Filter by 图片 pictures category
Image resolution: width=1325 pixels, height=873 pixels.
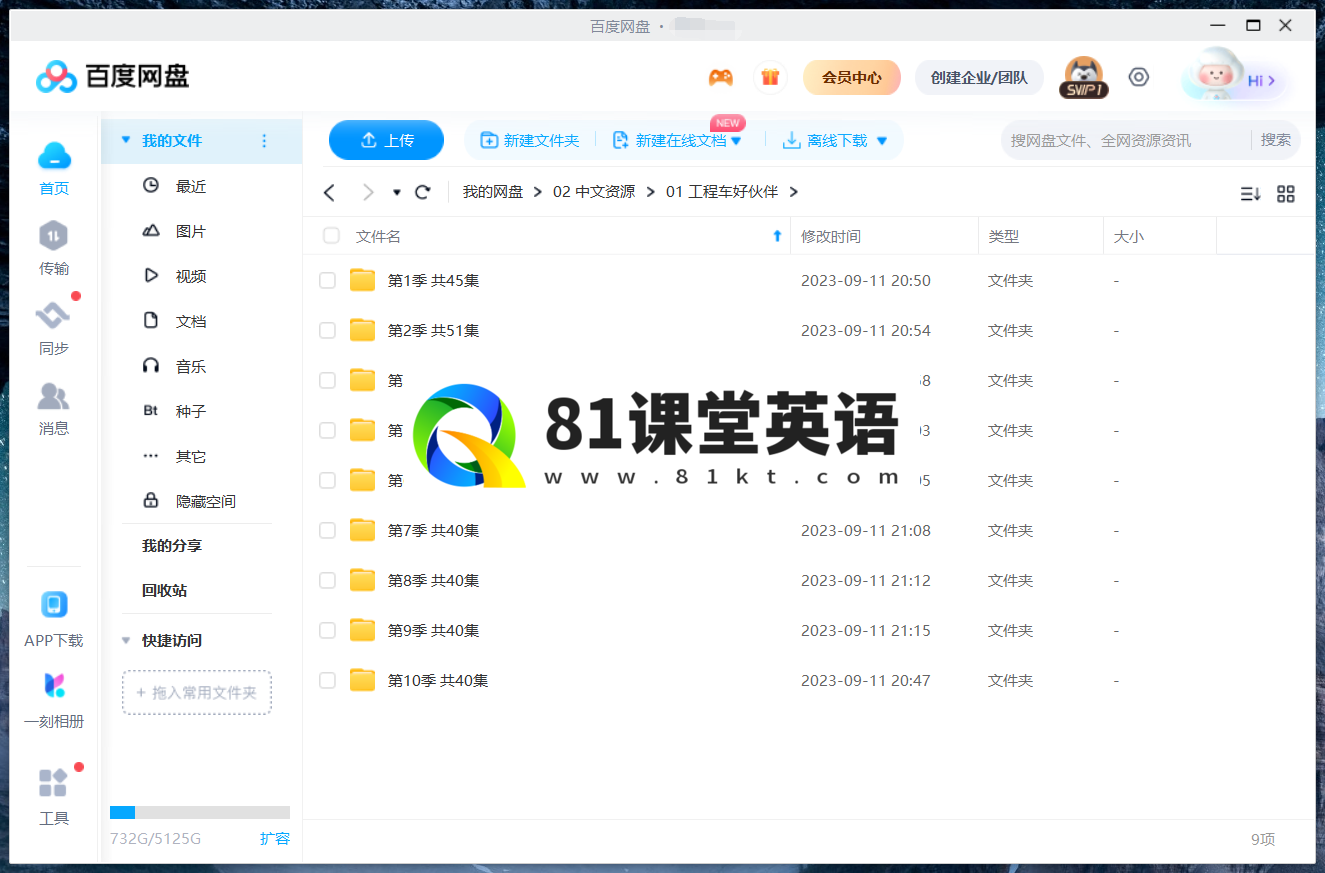pyautogui.click(x=191, y=231)
